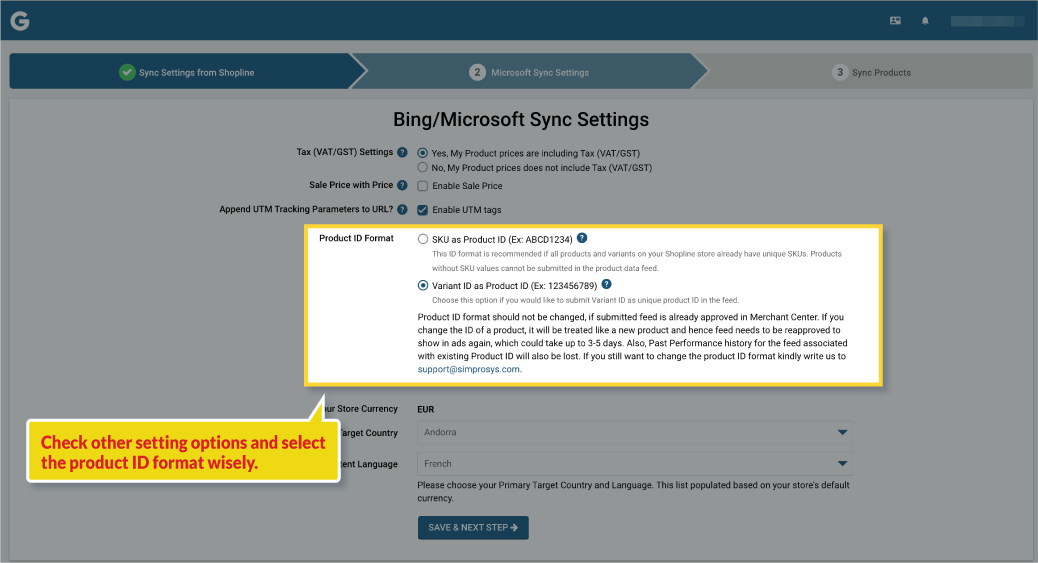
Task: Click the SAVE & NEXT STEP button
Action: click(473, 527)
